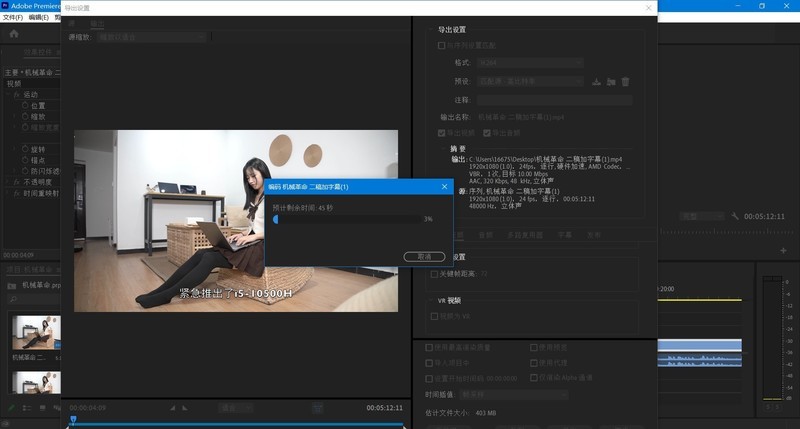Image resolution: width=800 pixels, height=429 pixels.
Task: Click the encoding progress bar
Action: [x=347, y=219]
